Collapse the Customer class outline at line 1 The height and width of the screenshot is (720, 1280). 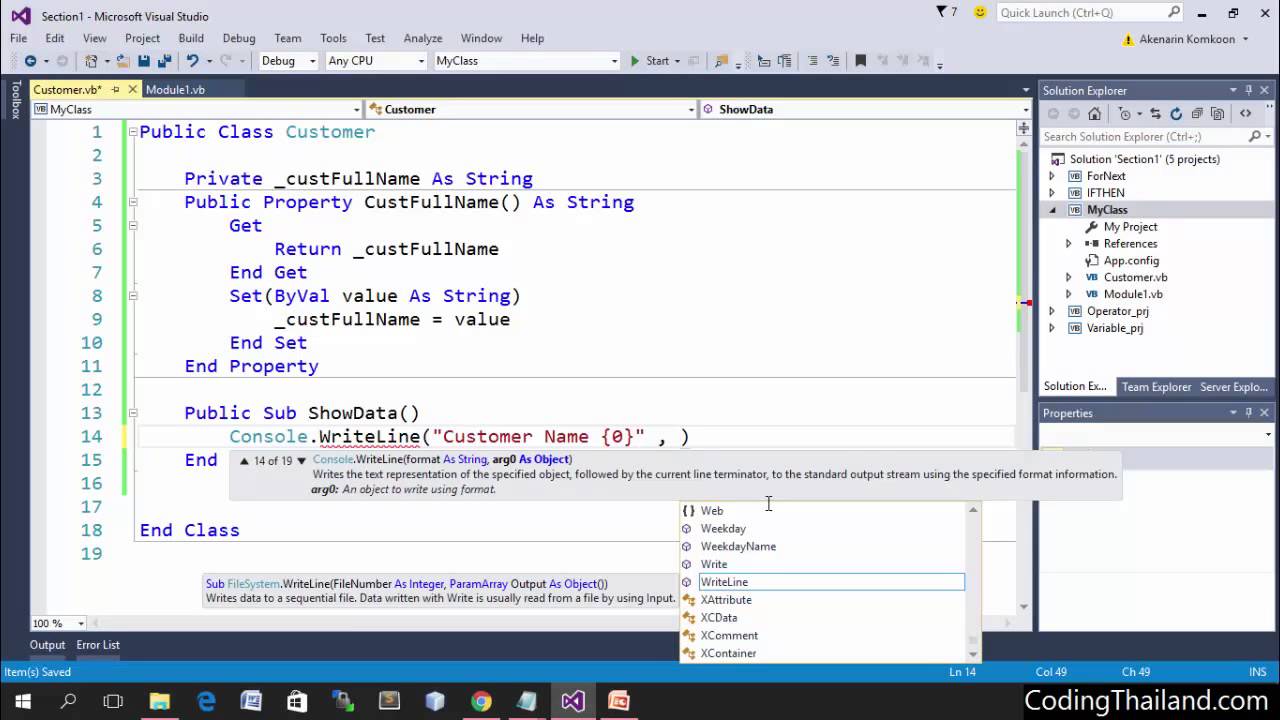tap(132, 132)
